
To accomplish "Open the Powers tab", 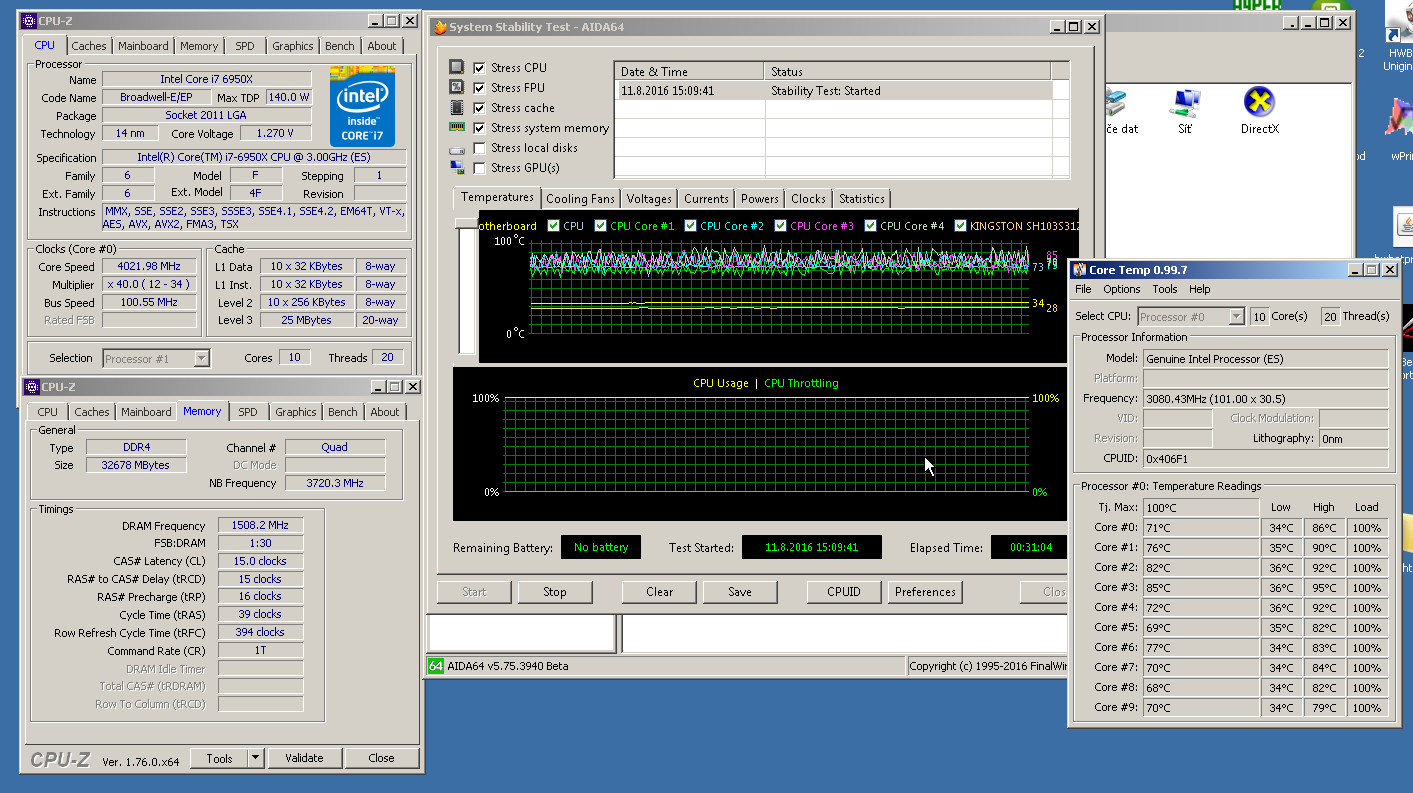I will [x=760, y=199].
